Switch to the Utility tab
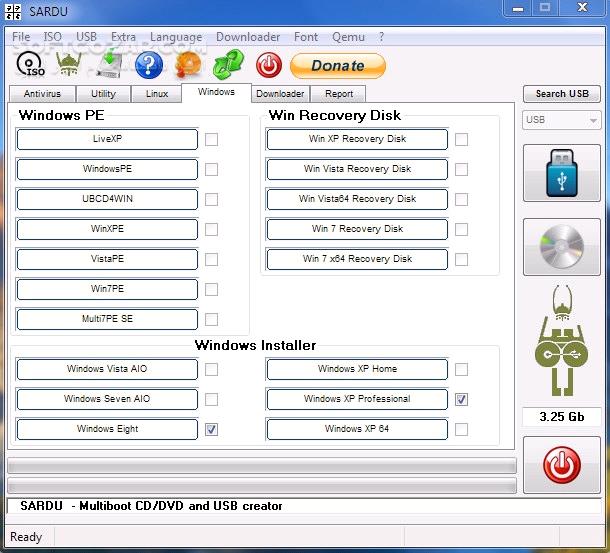Image resolution: width=610 pixels, height=553 pixels. click(x=103, y=94)
